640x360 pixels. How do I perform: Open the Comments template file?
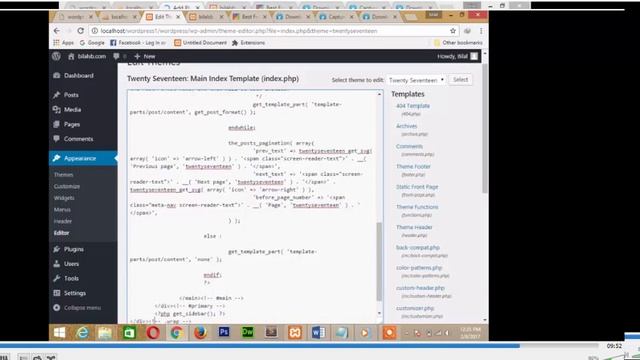click(409, 146)
